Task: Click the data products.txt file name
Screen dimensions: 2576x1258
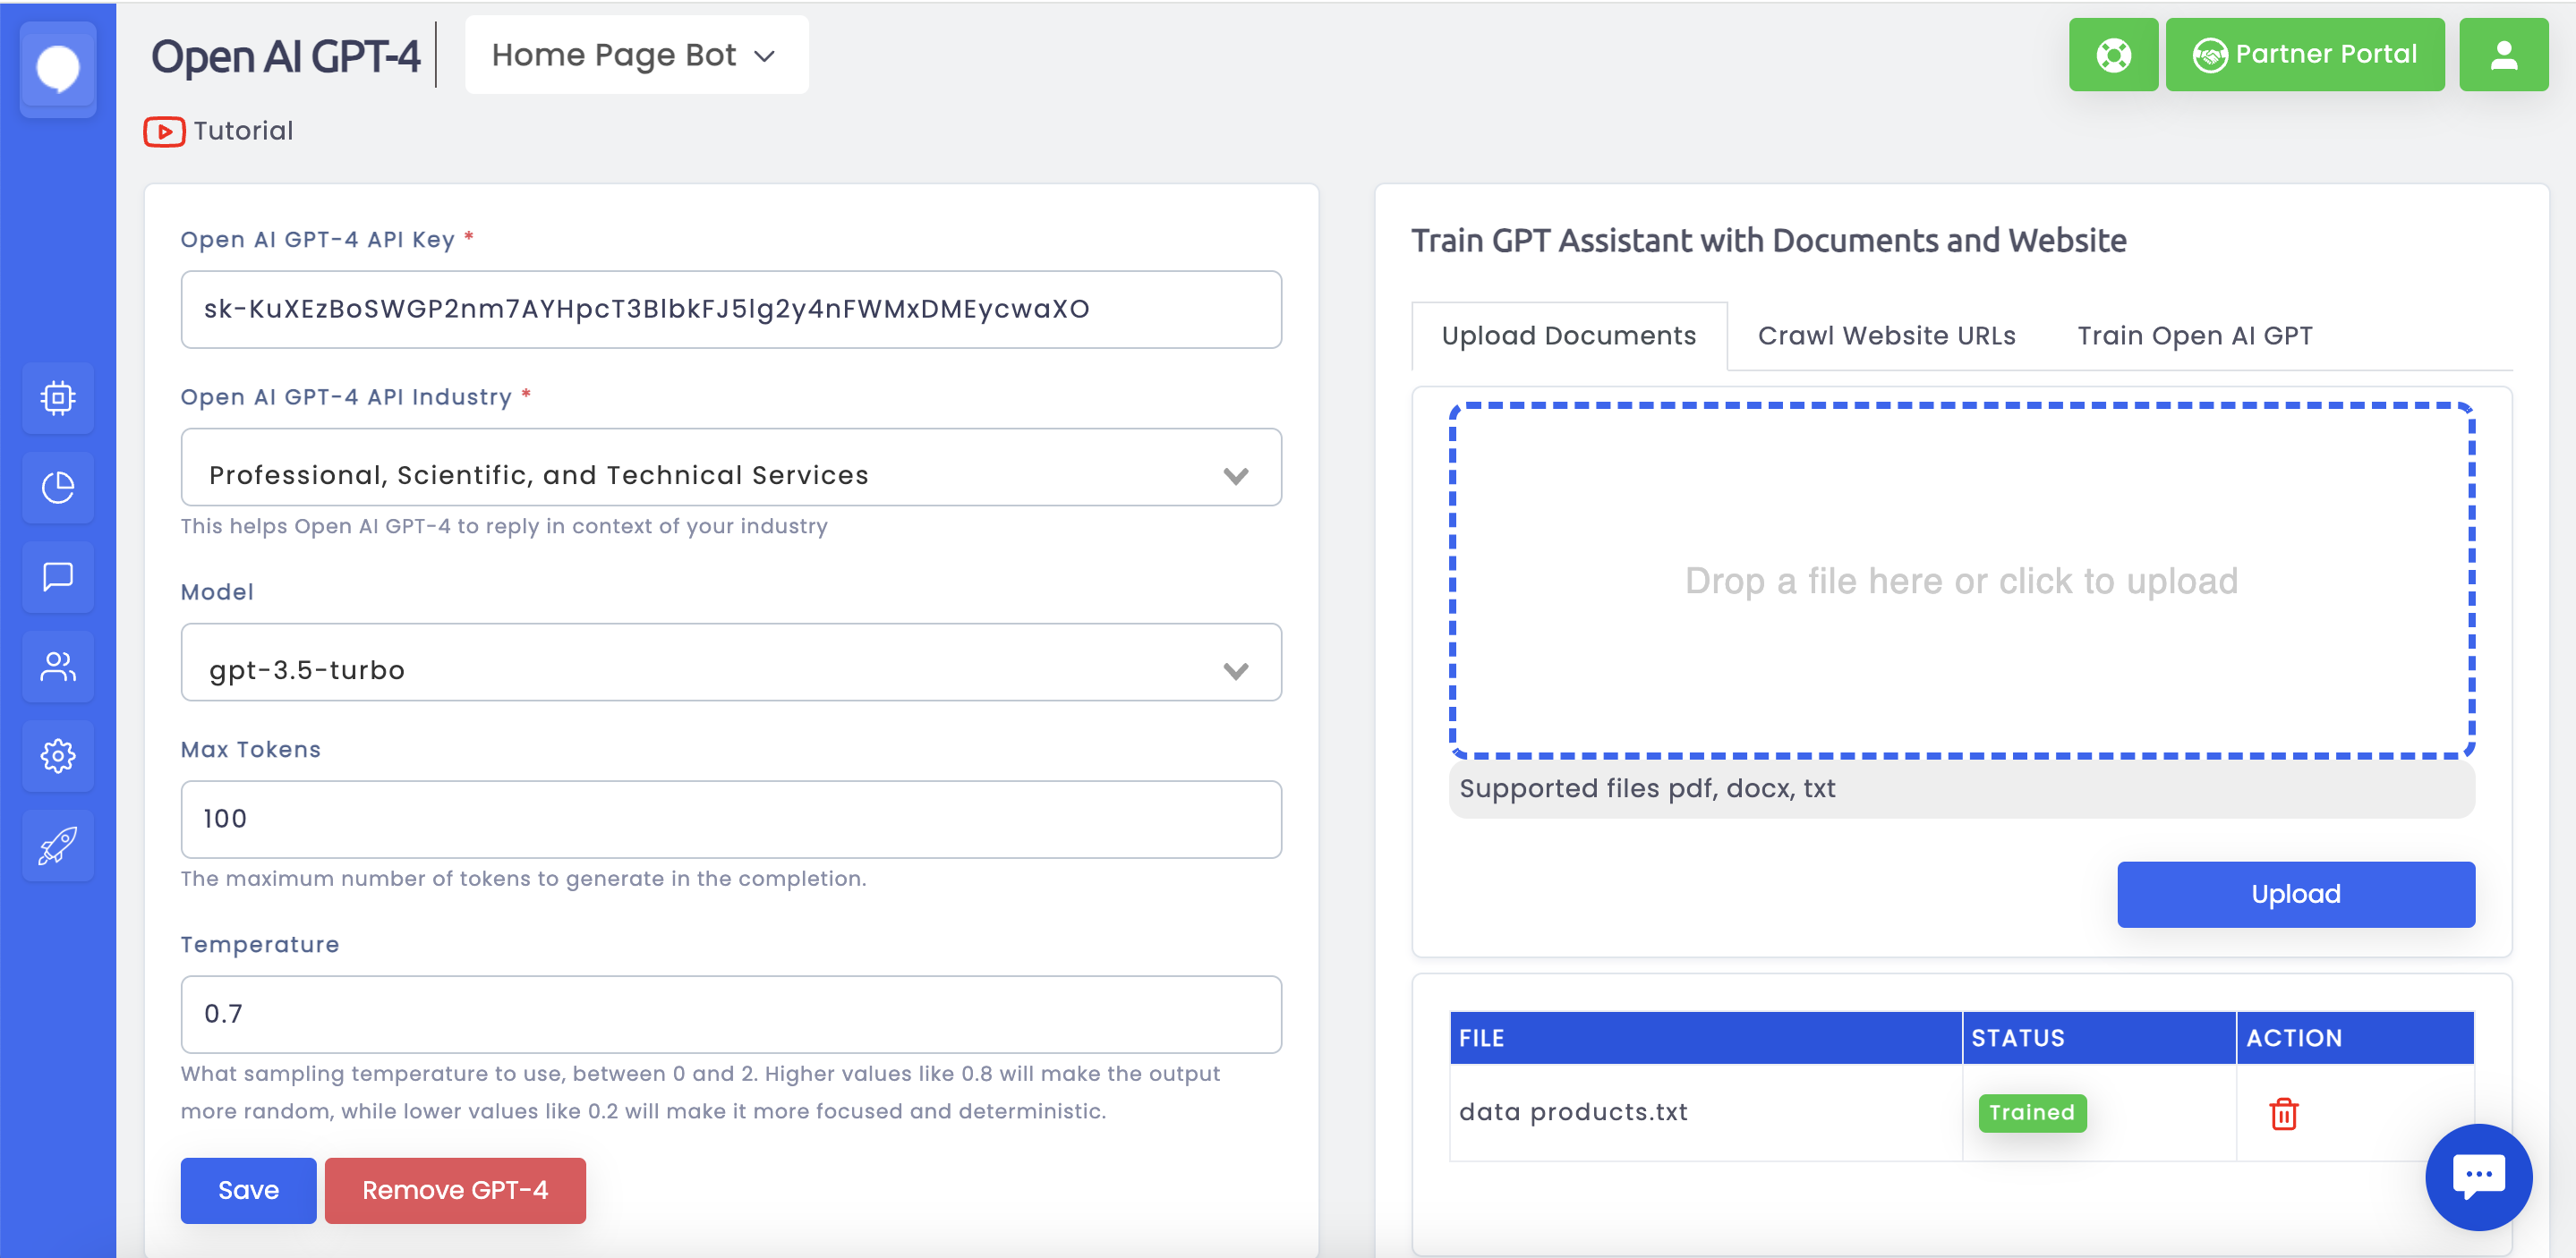Action: tap(1573, 1112)
